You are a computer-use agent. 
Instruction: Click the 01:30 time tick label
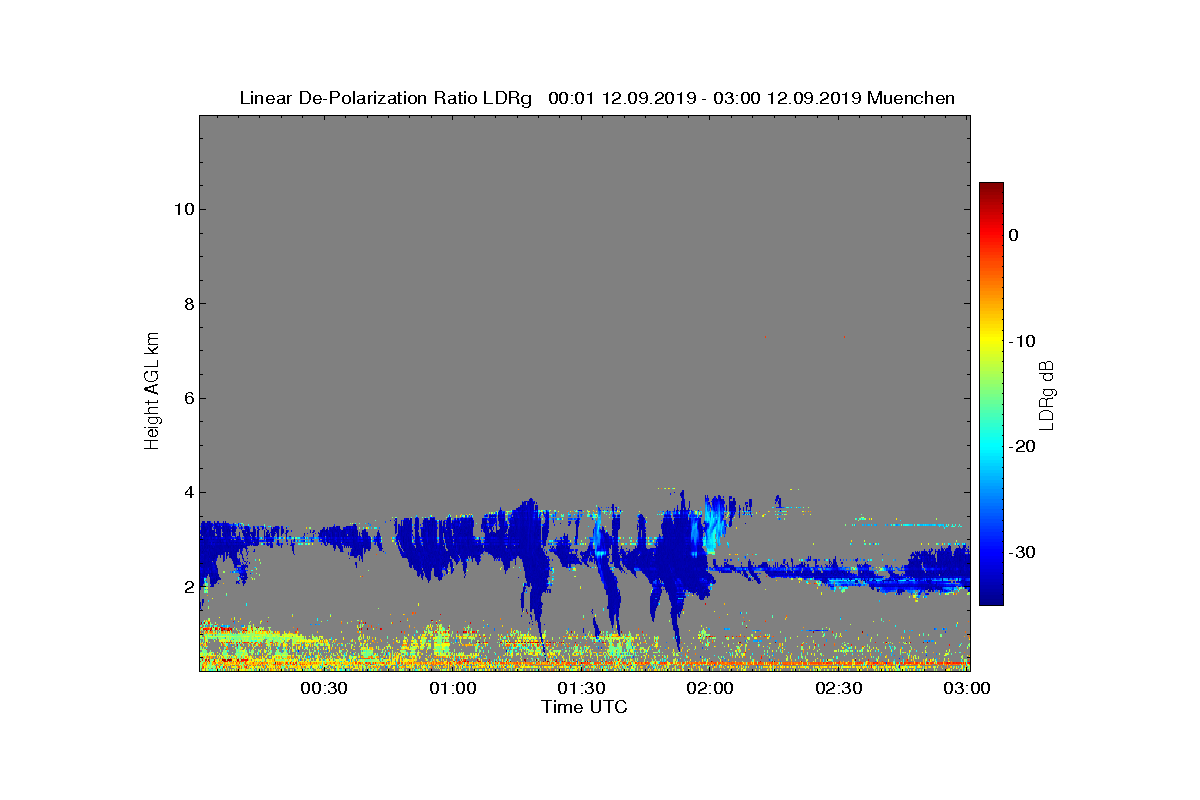[x=581, y=688]
